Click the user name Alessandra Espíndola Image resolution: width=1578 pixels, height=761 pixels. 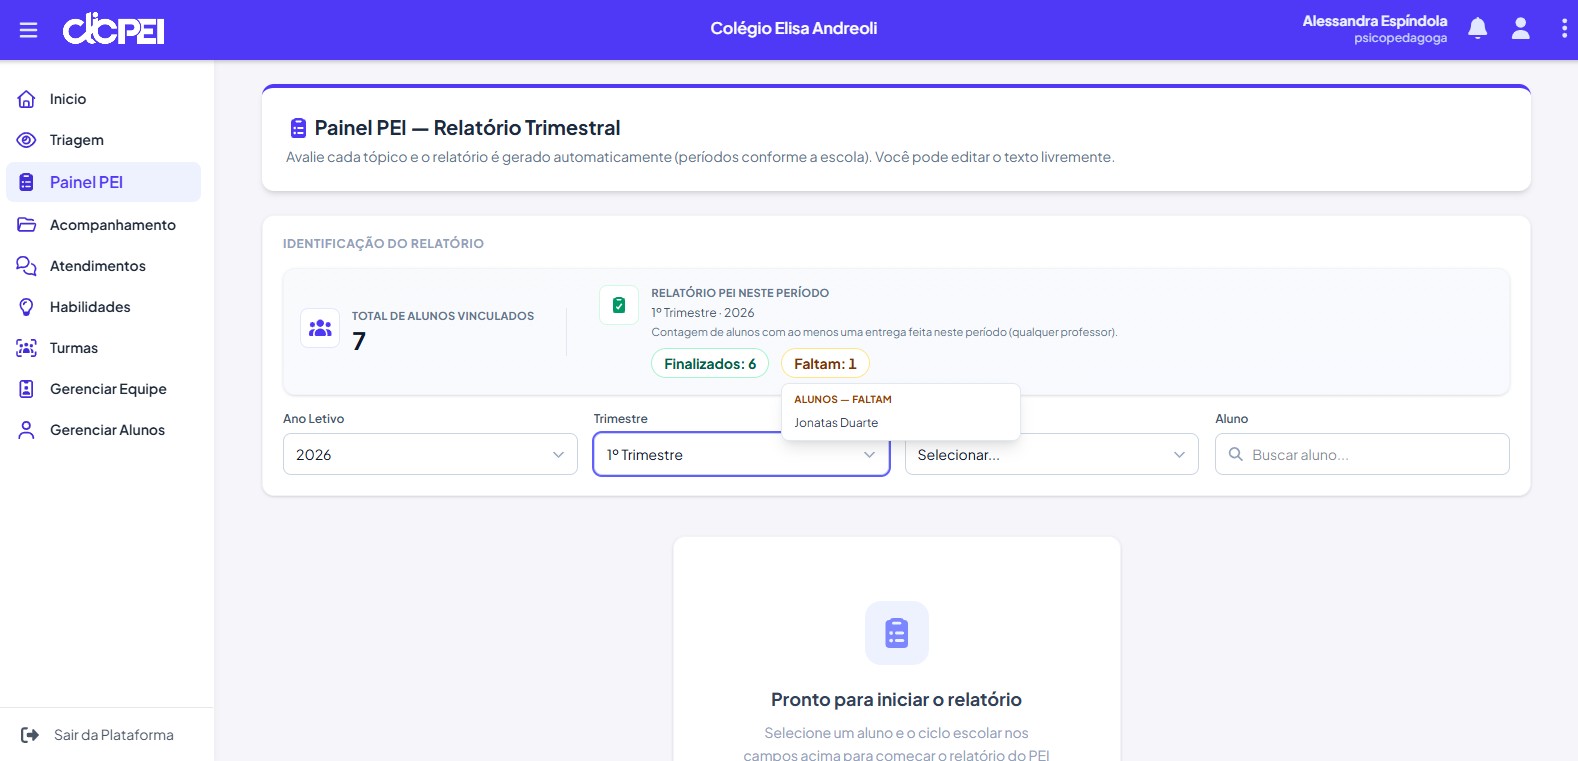[1374, 21]
